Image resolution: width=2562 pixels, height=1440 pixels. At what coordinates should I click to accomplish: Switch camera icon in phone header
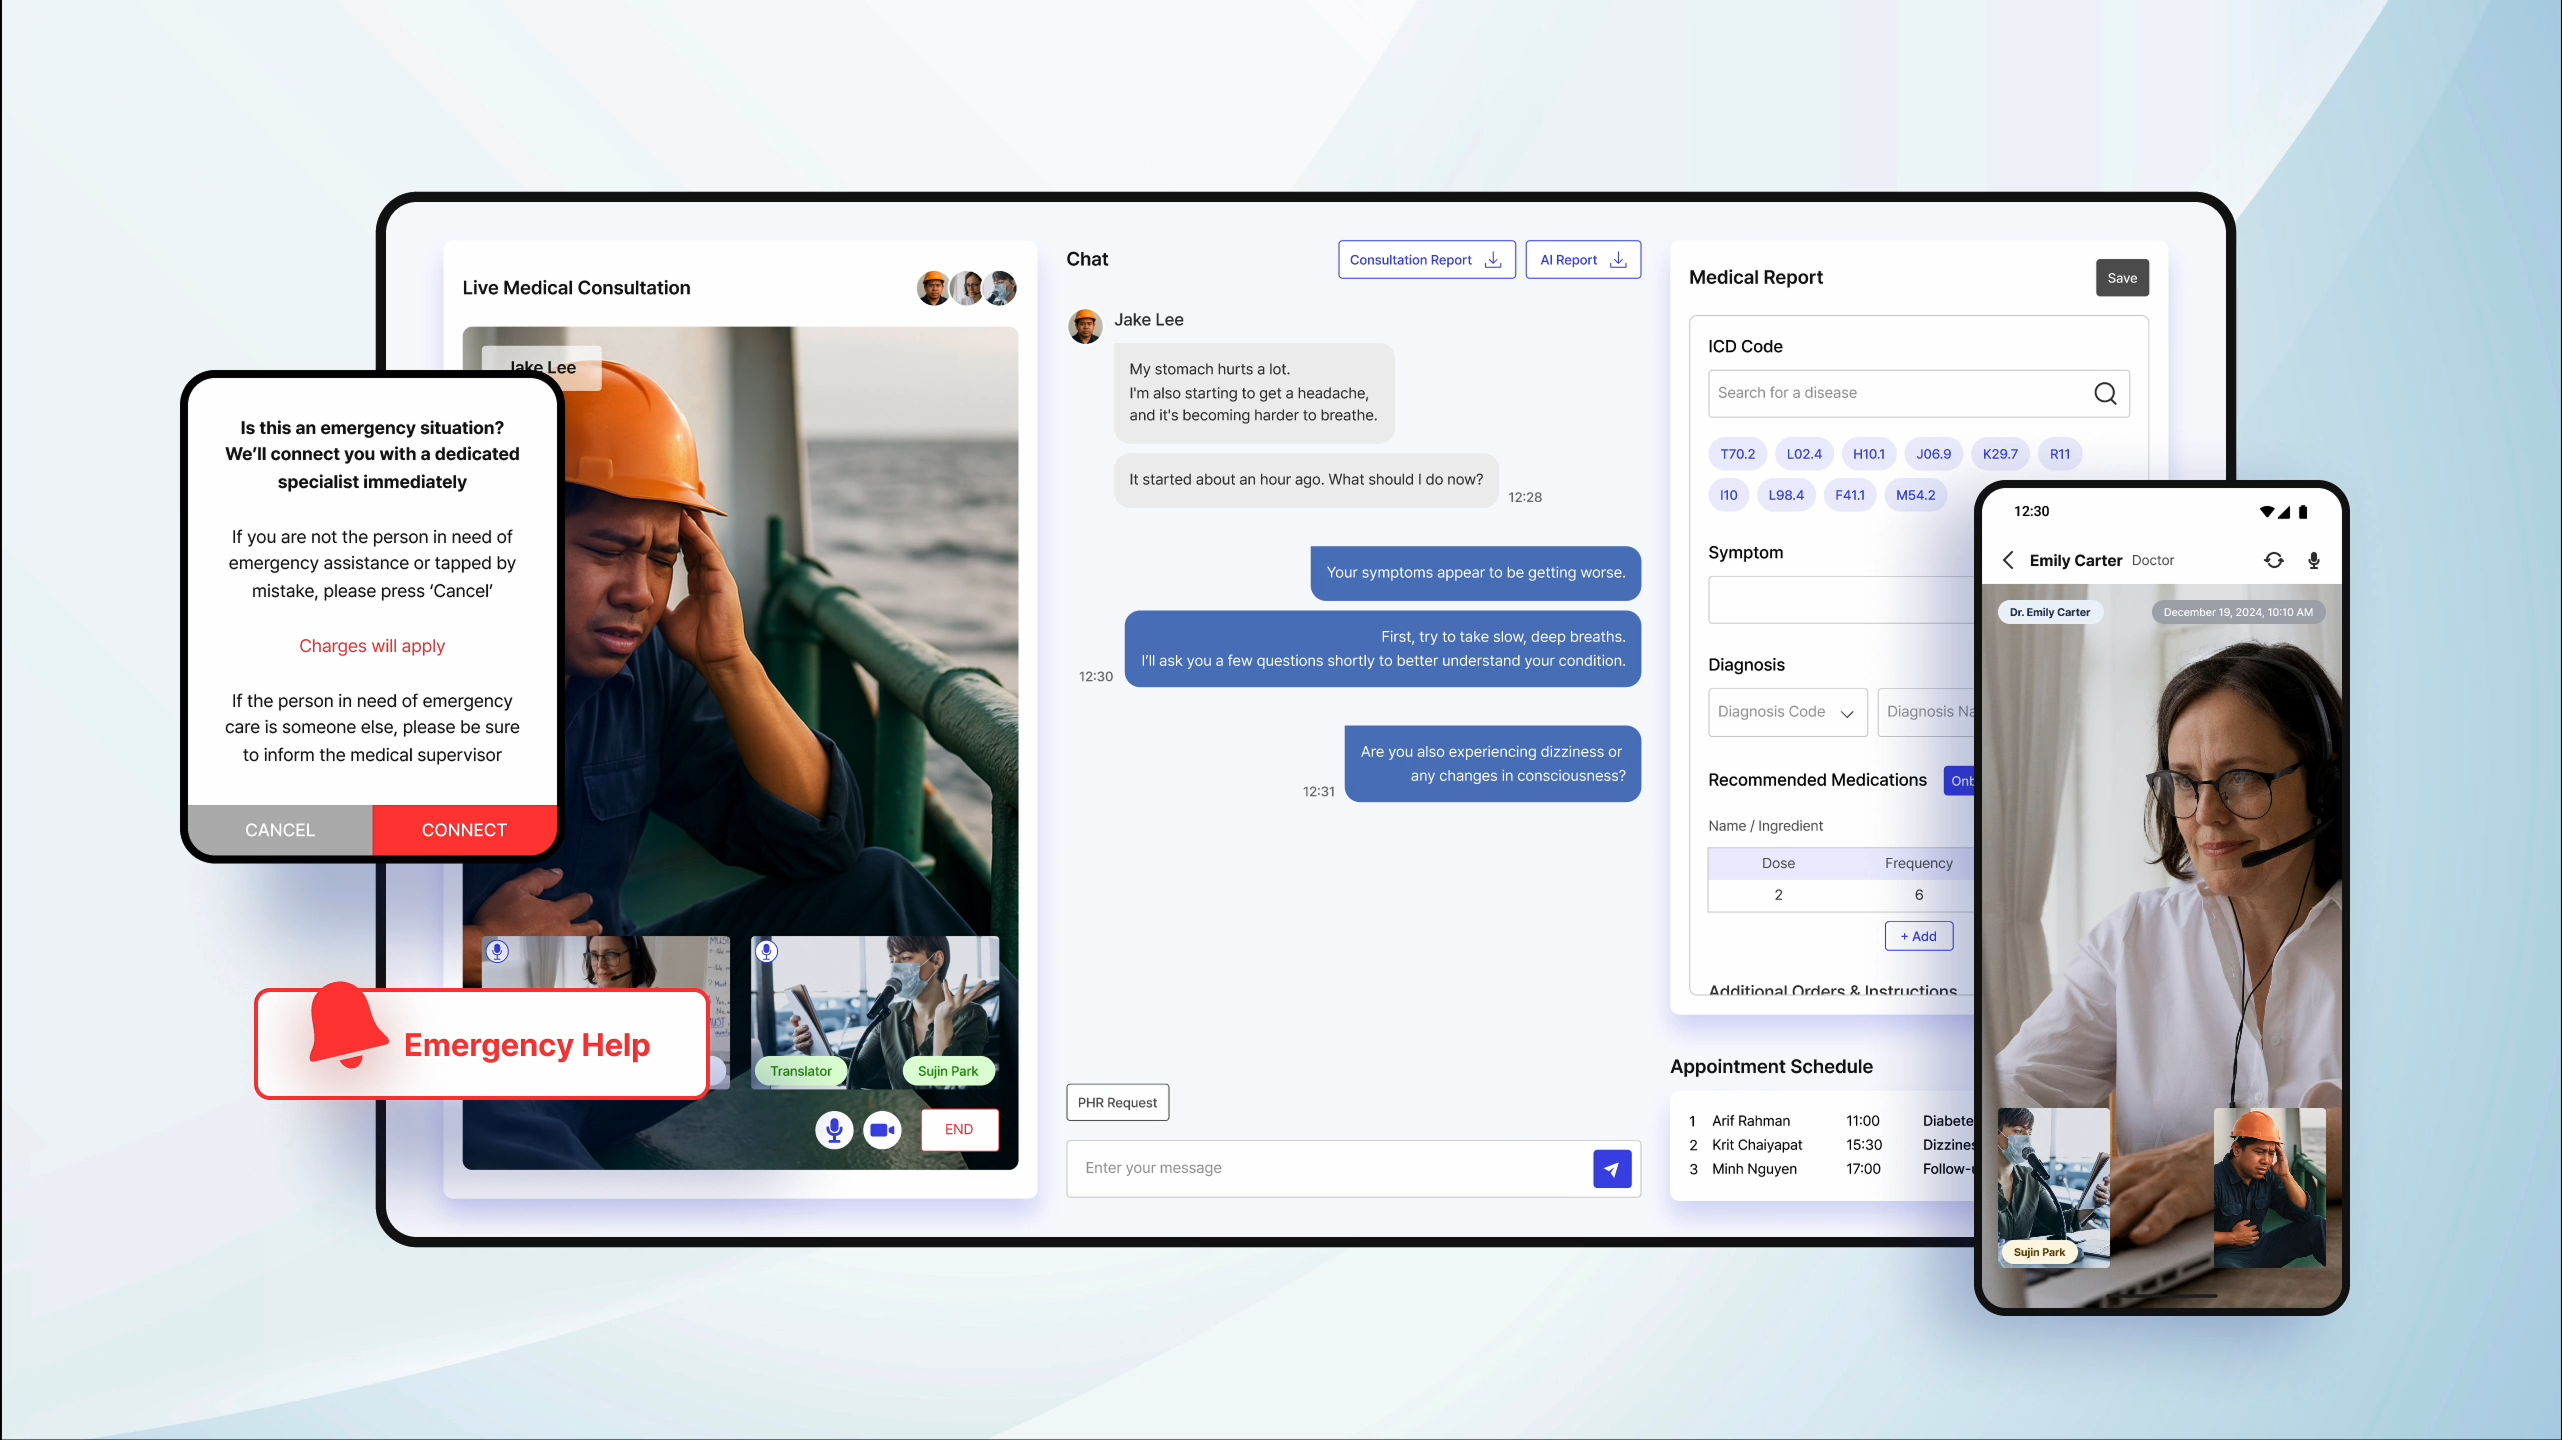pos(2274,560)
